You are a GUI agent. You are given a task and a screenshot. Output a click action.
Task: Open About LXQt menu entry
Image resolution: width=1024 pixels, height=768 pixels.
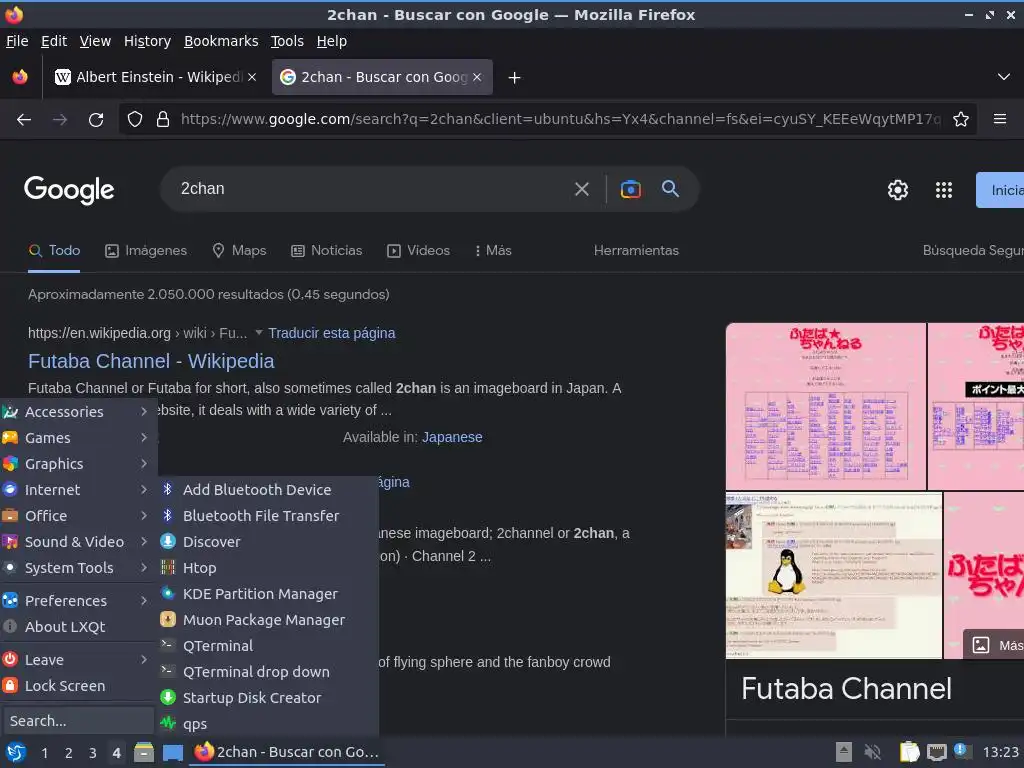(x=78, y=627)
